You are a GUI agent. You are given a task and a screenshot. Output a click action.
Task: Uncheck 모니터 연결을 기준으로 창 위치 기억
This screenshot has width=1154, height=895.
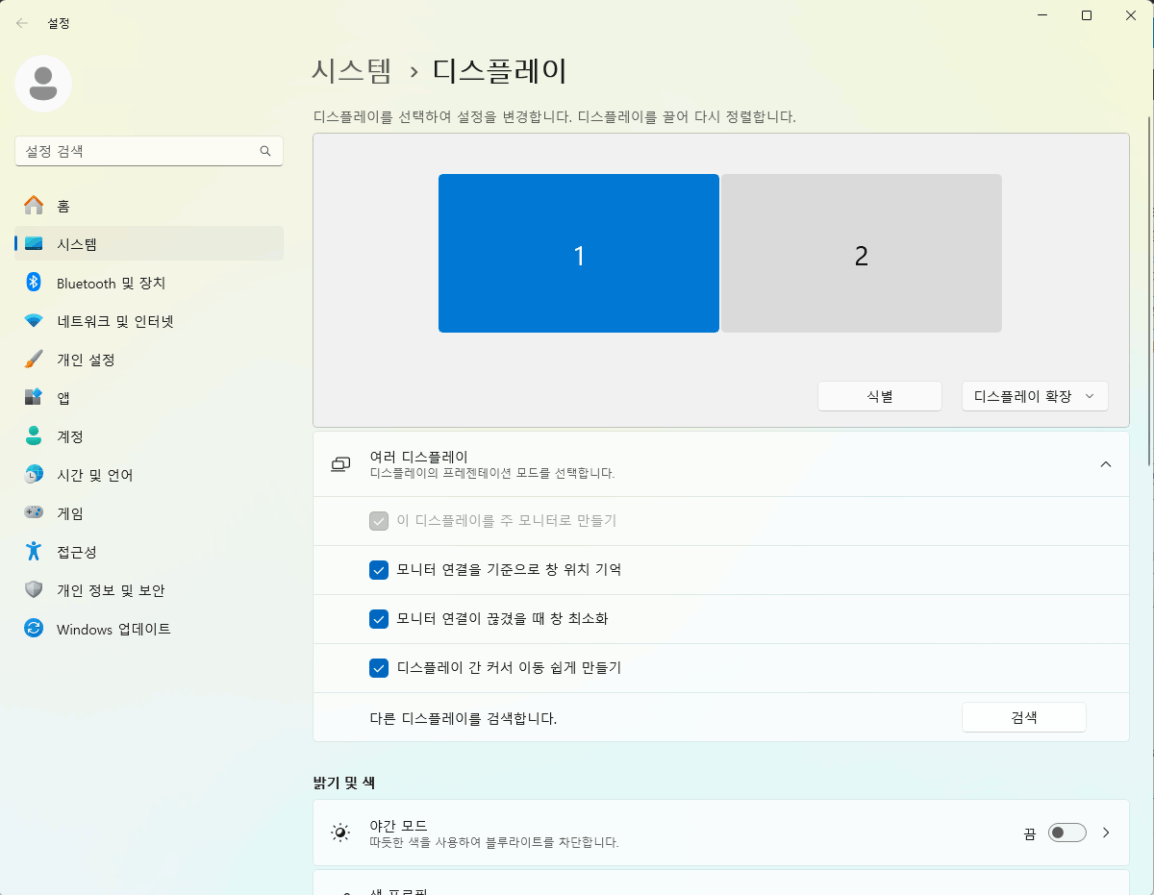tap(379, 570)
